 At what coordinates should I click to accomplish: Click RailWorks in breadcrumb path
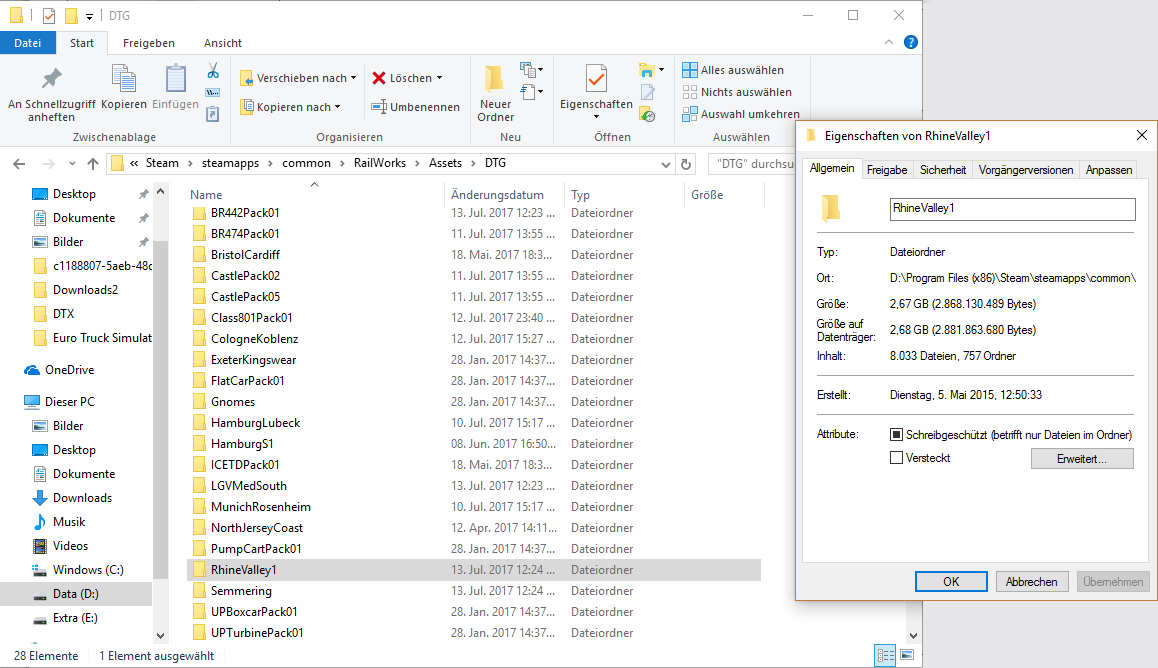click(x=380, y=163)
